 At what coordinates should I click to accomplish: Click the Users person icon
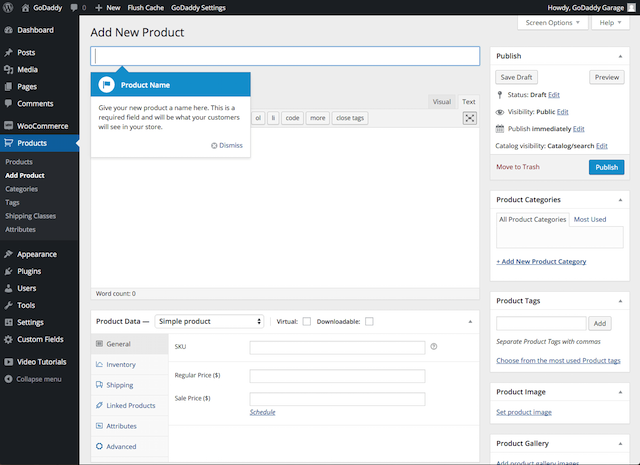[8, 288]
